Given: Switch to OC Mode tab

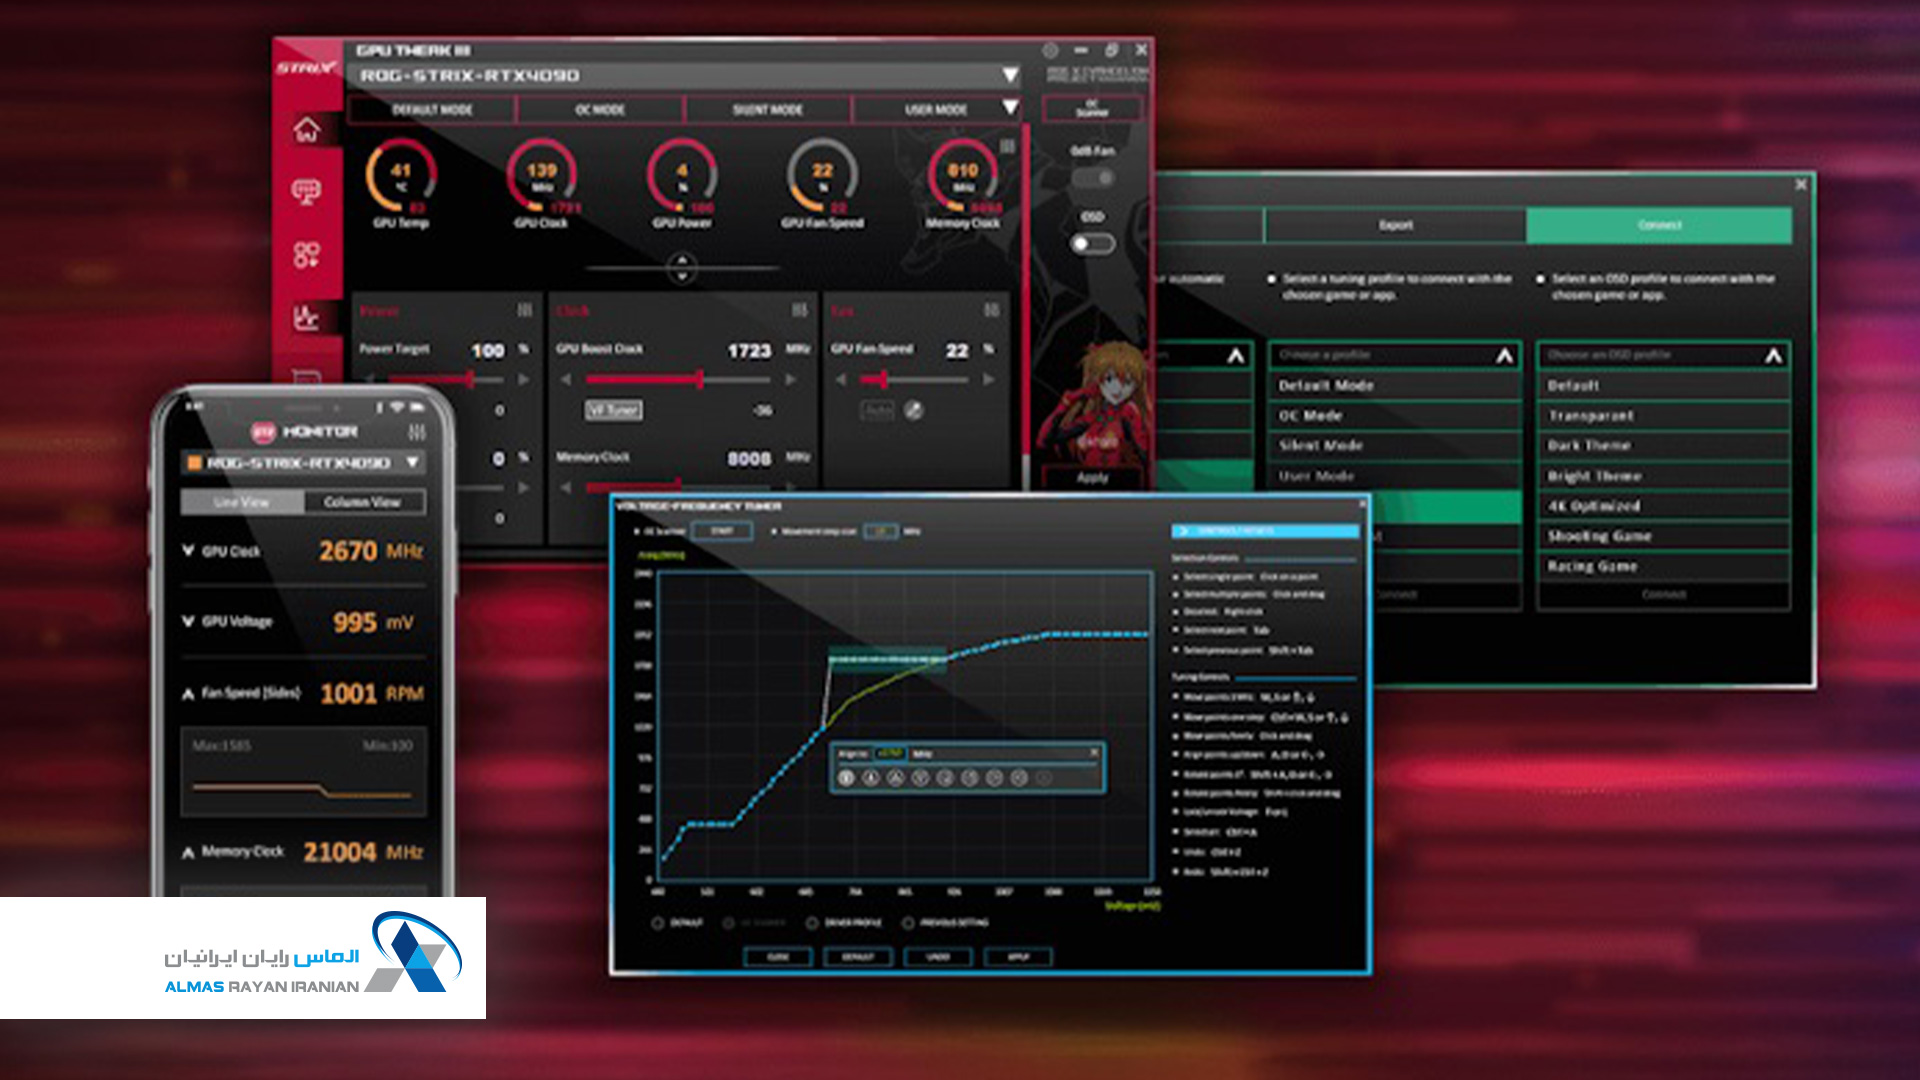Looking at the screenshot, I should 600,109.
